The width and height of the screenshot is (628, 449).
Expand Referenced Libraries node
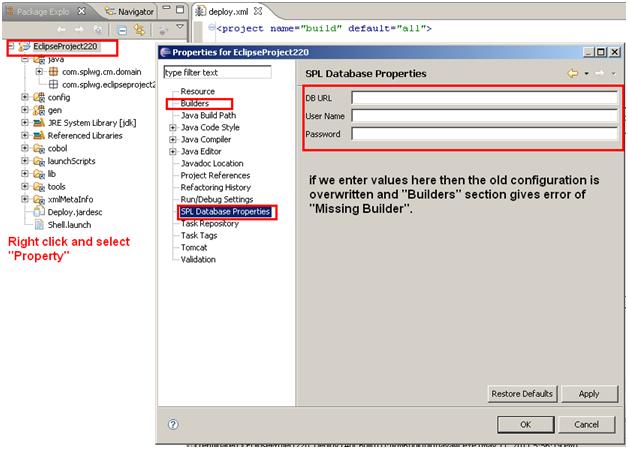25,135
